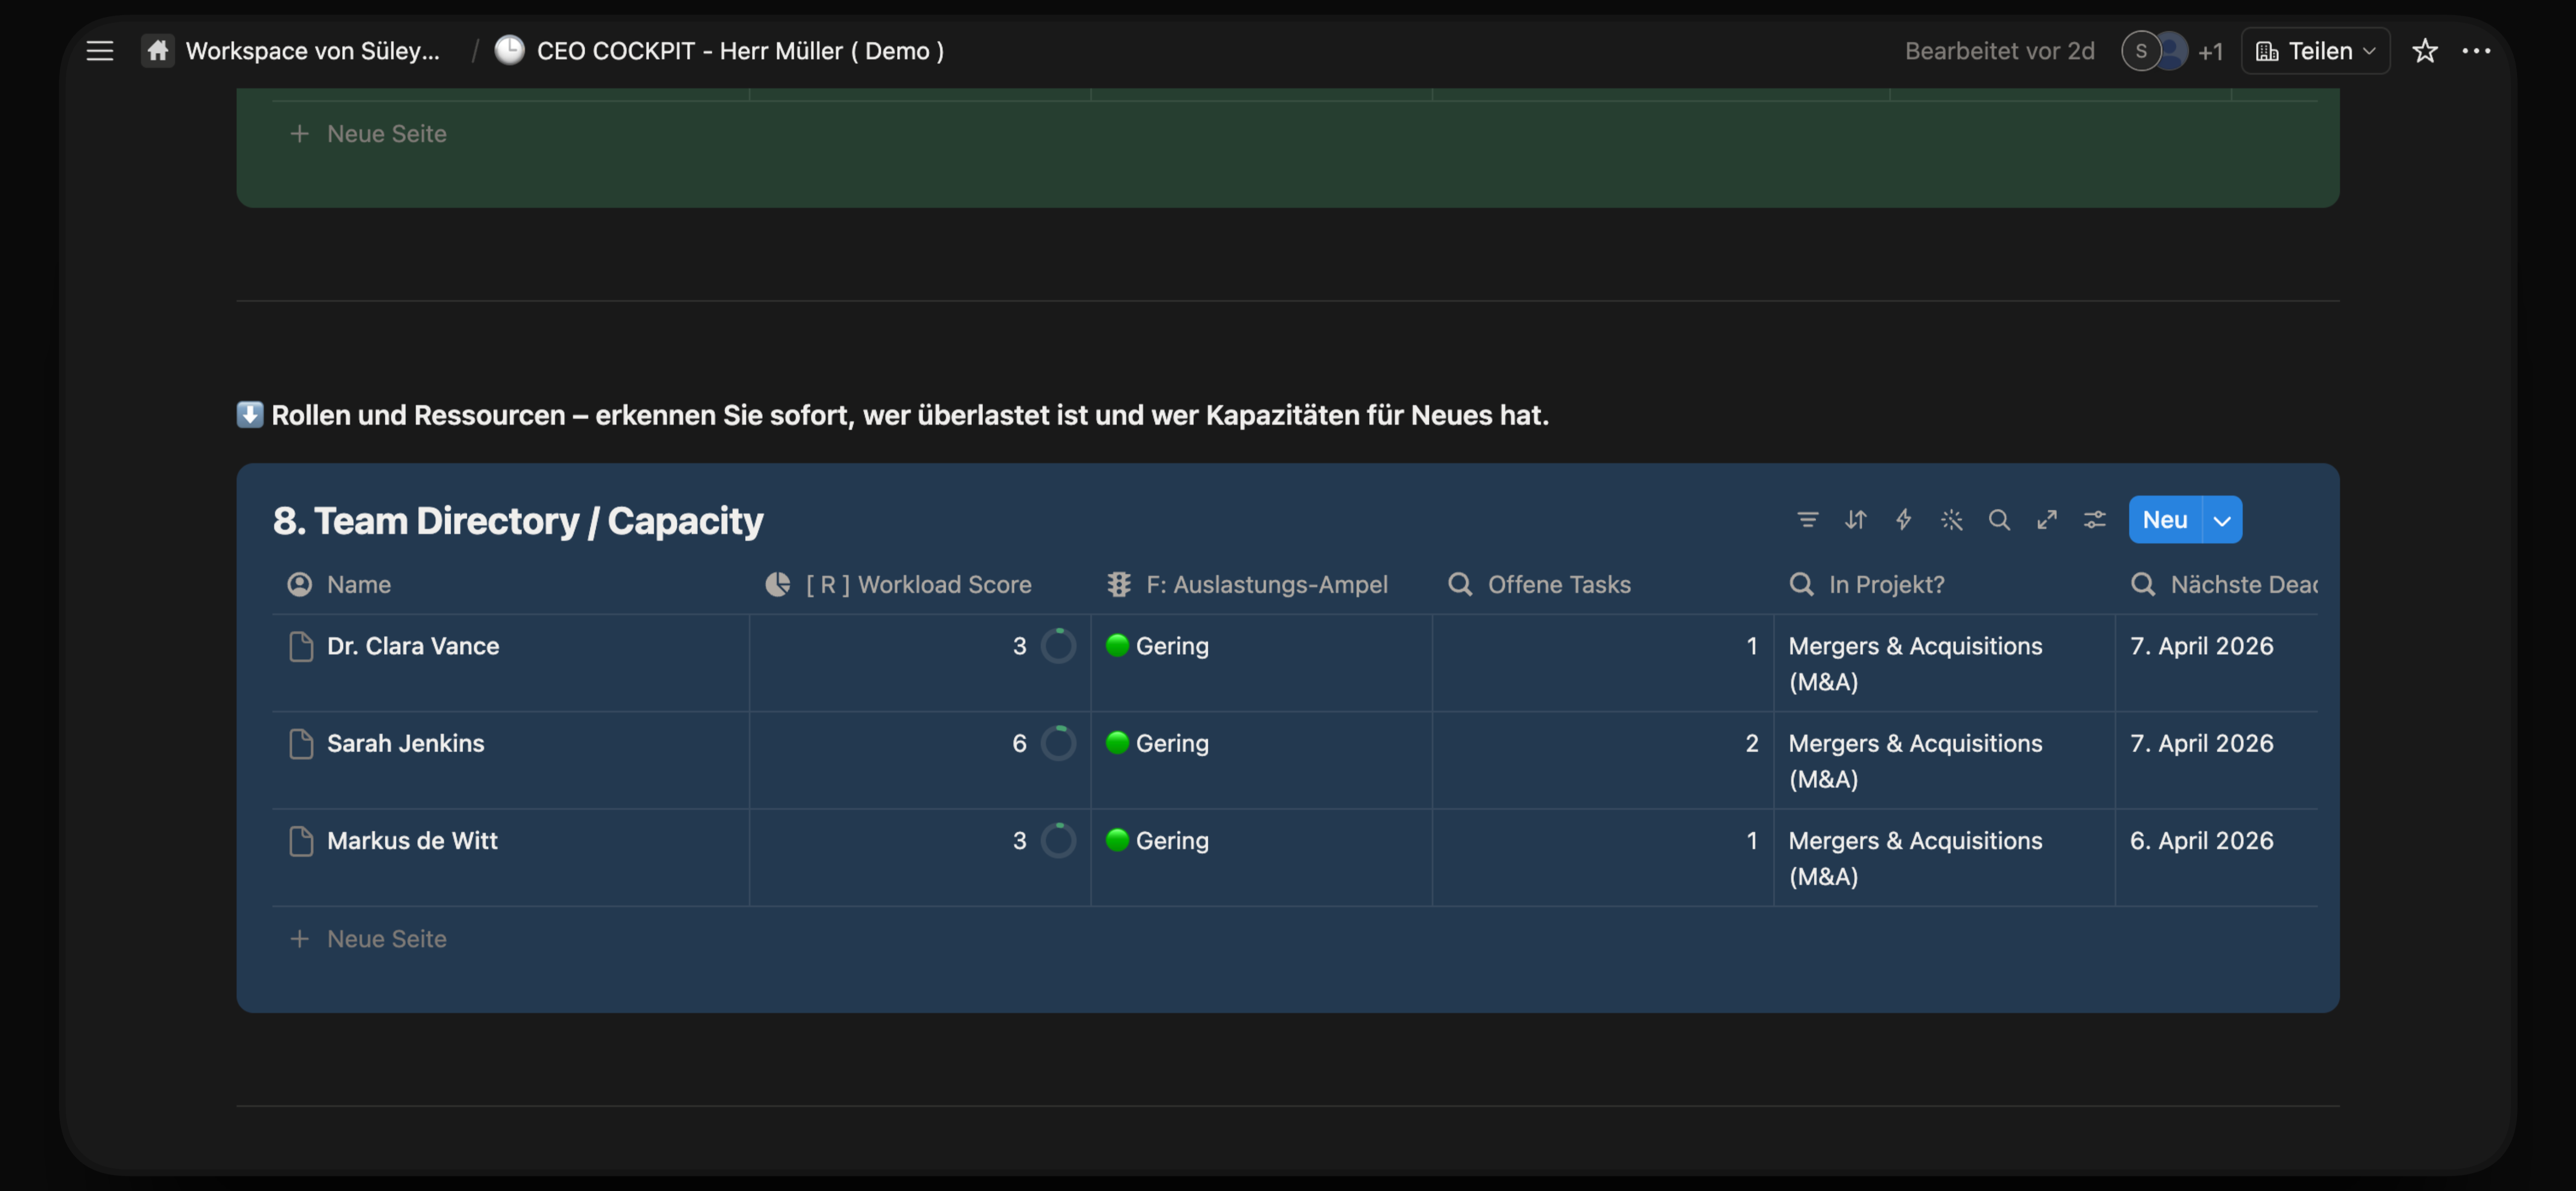The height and width of the screenshot is (1191, 2576).
Task: Open Markus de Witt page icon
Action: tap(300, 841)
